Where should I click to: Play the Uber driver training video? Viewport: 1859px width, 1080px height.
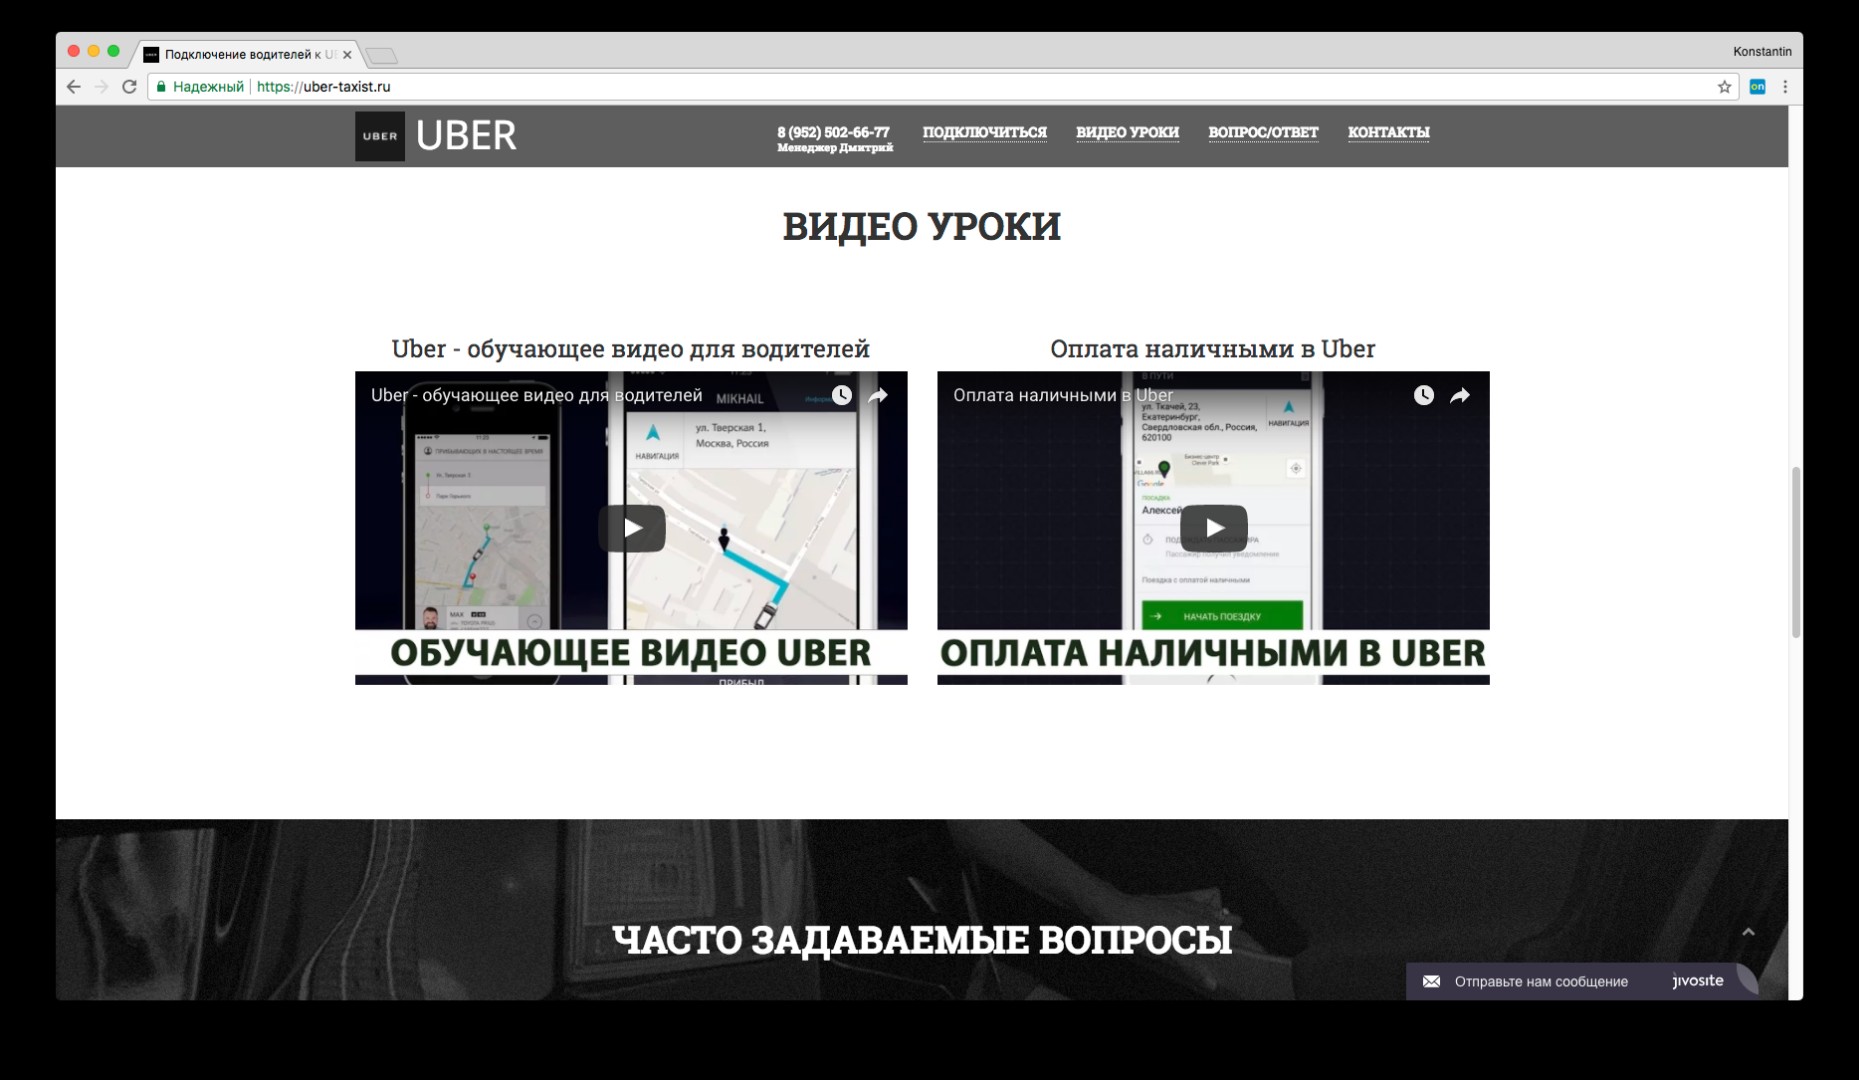pyautogui.click(x=632, y=528)
